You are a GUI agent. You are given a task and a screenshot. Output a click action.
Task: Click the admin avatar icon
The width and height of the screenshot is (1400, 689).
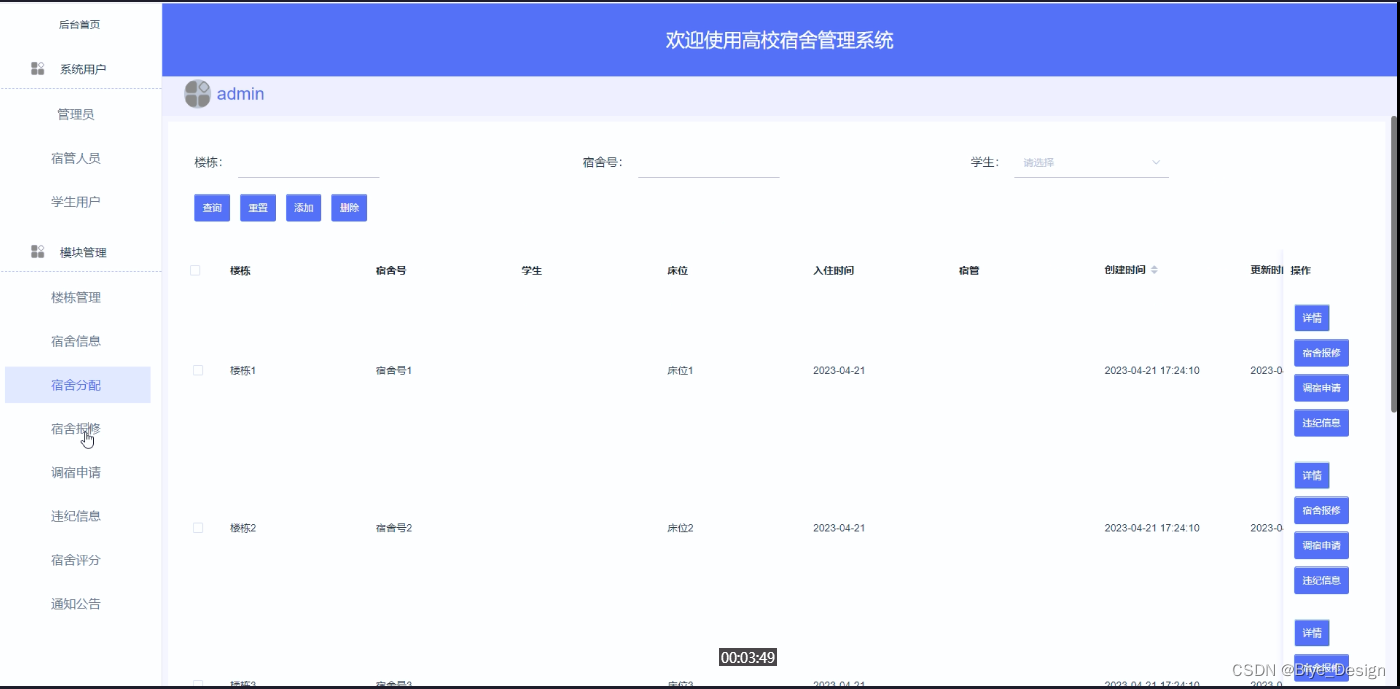coord(196,93)
